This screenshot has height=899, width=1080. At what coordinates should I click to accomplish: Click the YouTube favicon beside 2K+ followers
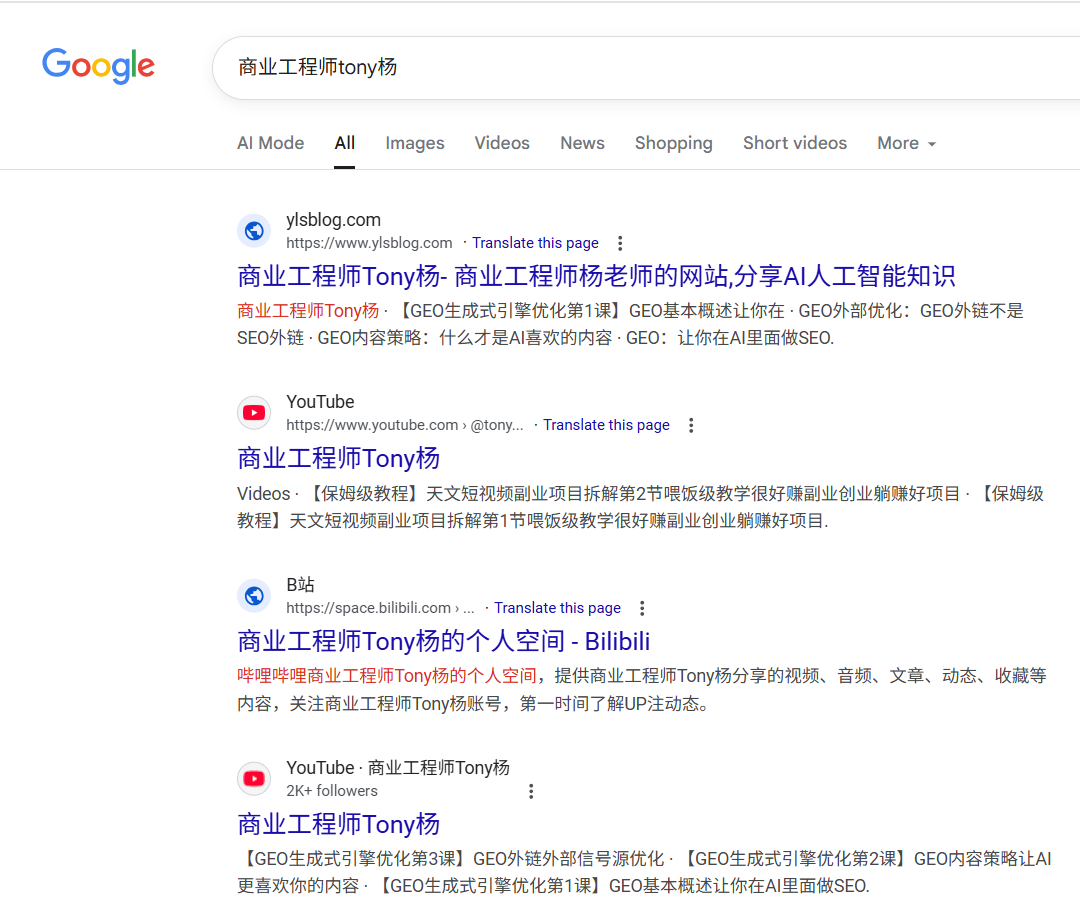tap(254, 779)
